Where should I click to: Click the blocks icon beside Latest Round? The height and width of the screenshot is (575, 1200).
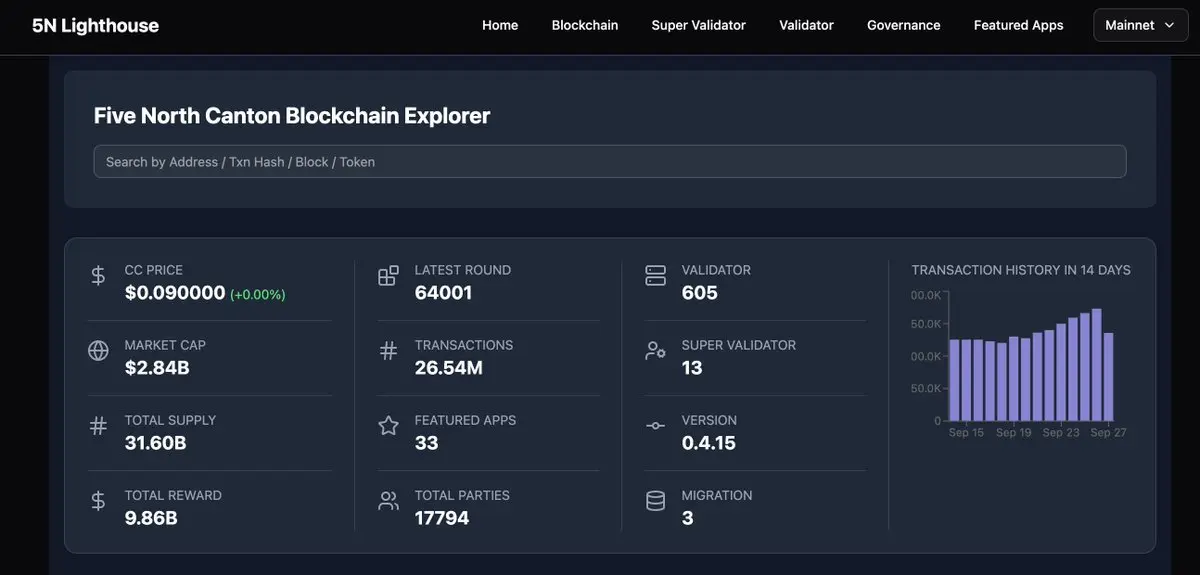[x=388, y=276]
